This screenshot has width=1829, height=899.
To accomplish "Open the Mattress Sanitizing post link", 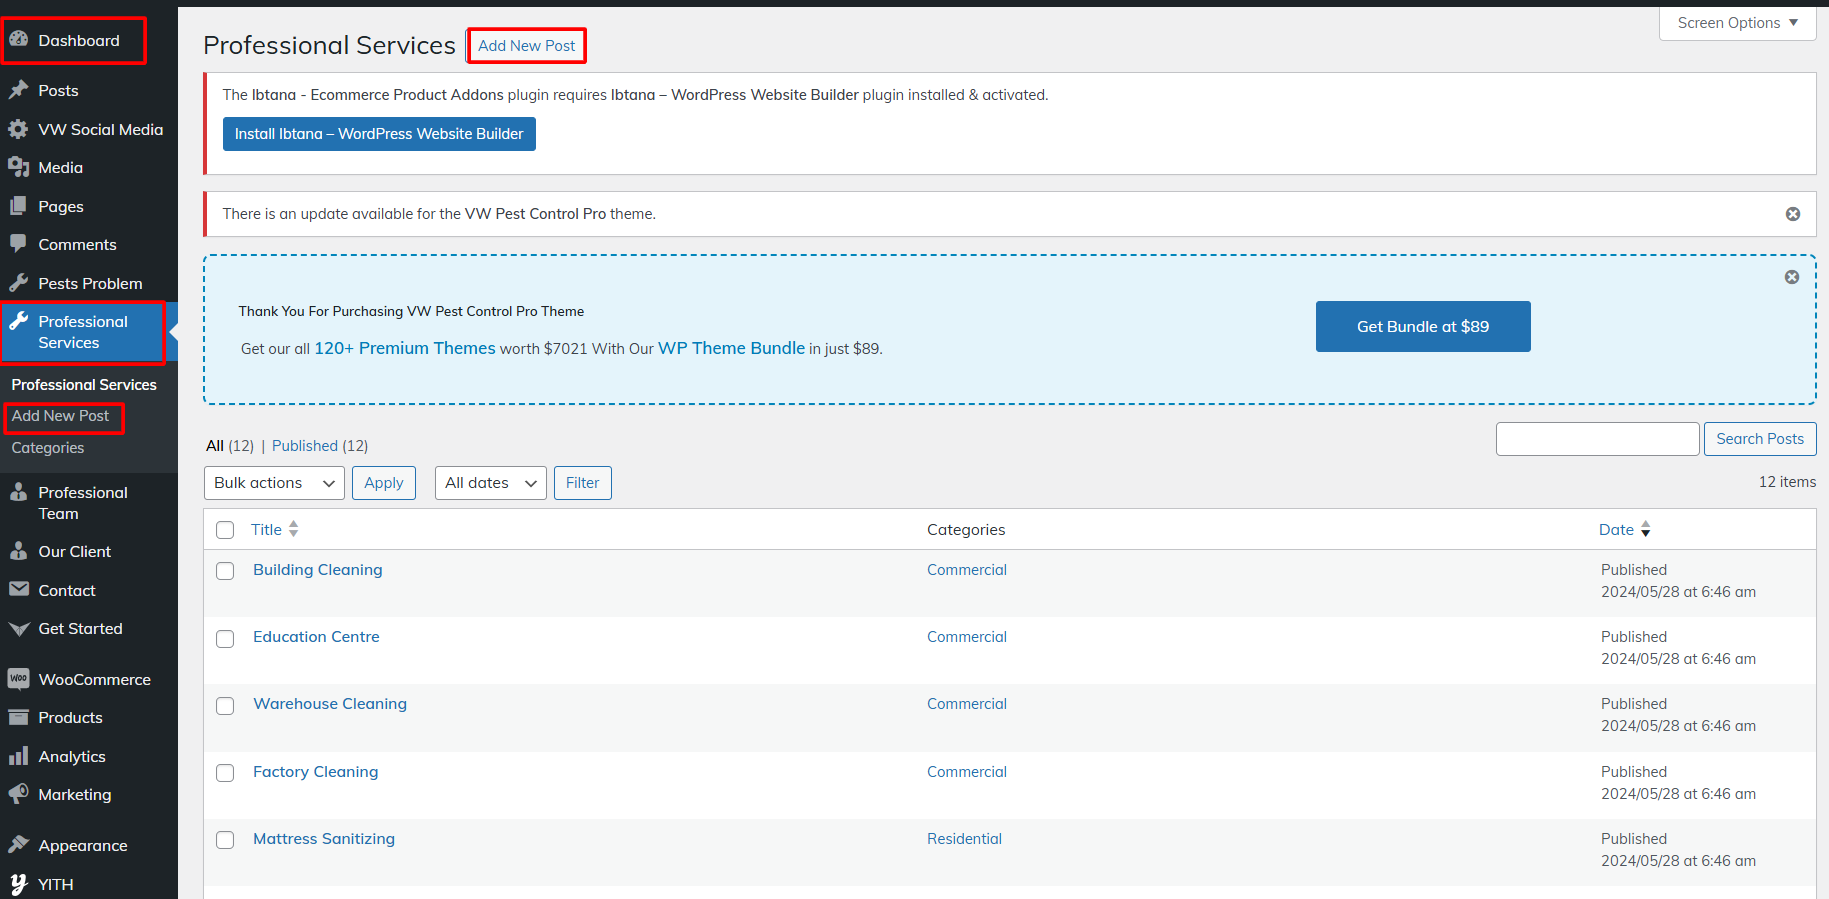I will [324, 839].
